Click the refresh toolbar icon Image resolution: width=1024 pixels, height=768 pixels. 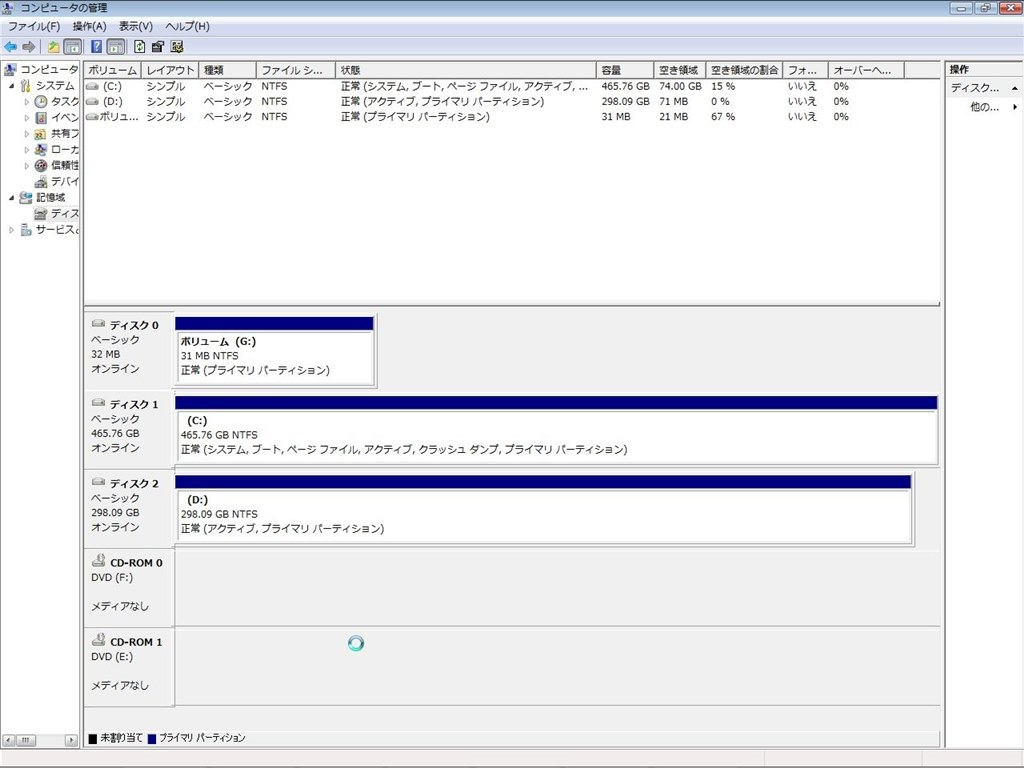coord(139,47)
